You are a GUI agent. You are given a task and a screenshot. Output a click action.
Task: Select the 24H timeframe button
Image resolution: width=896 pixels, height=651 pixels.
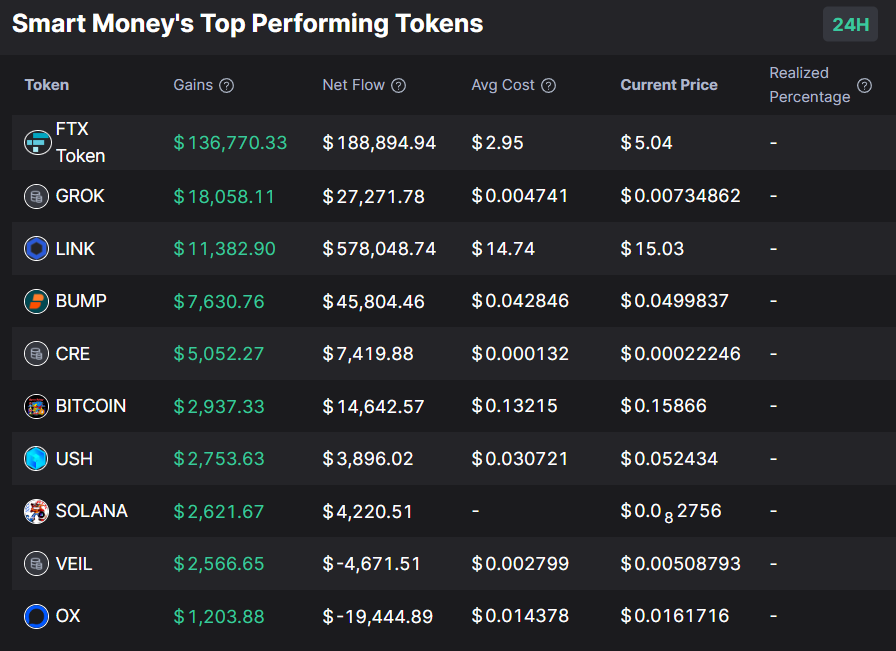pyautogui.click(x=850, y=25)
